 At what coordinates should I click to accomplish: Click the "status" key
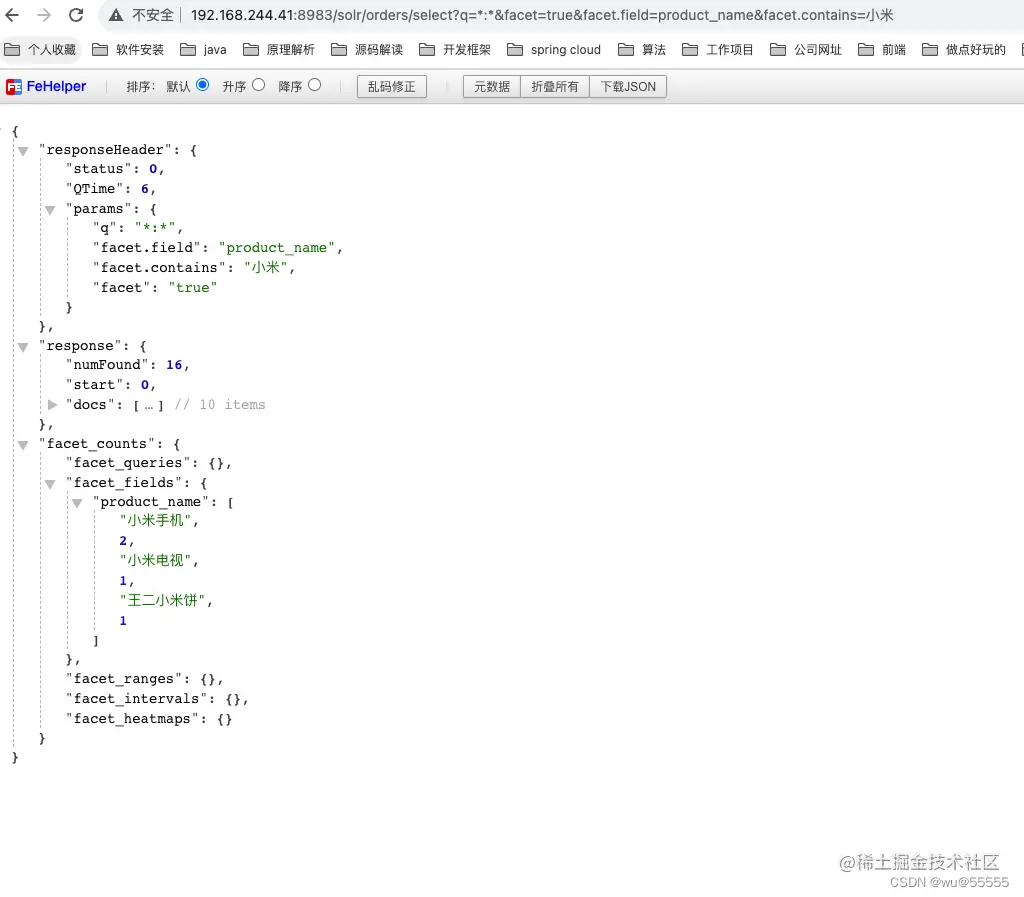99,169
